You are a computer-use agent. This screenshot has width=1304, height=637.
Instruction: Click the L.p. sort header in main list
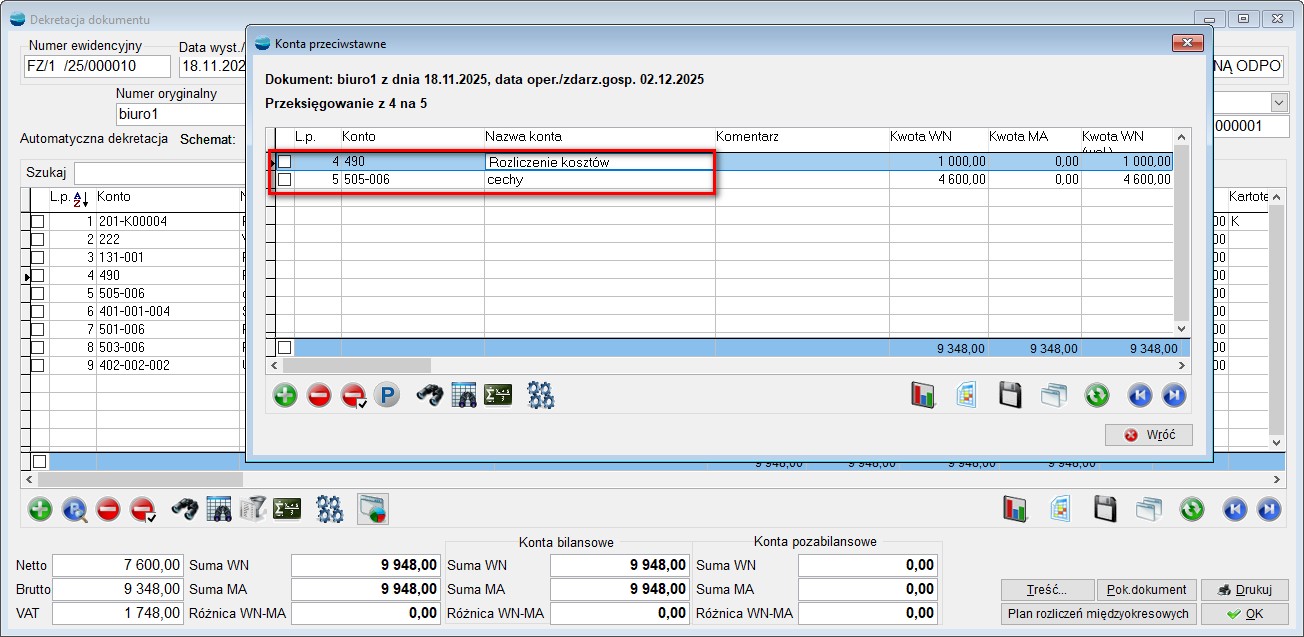(x=71, y=197)
